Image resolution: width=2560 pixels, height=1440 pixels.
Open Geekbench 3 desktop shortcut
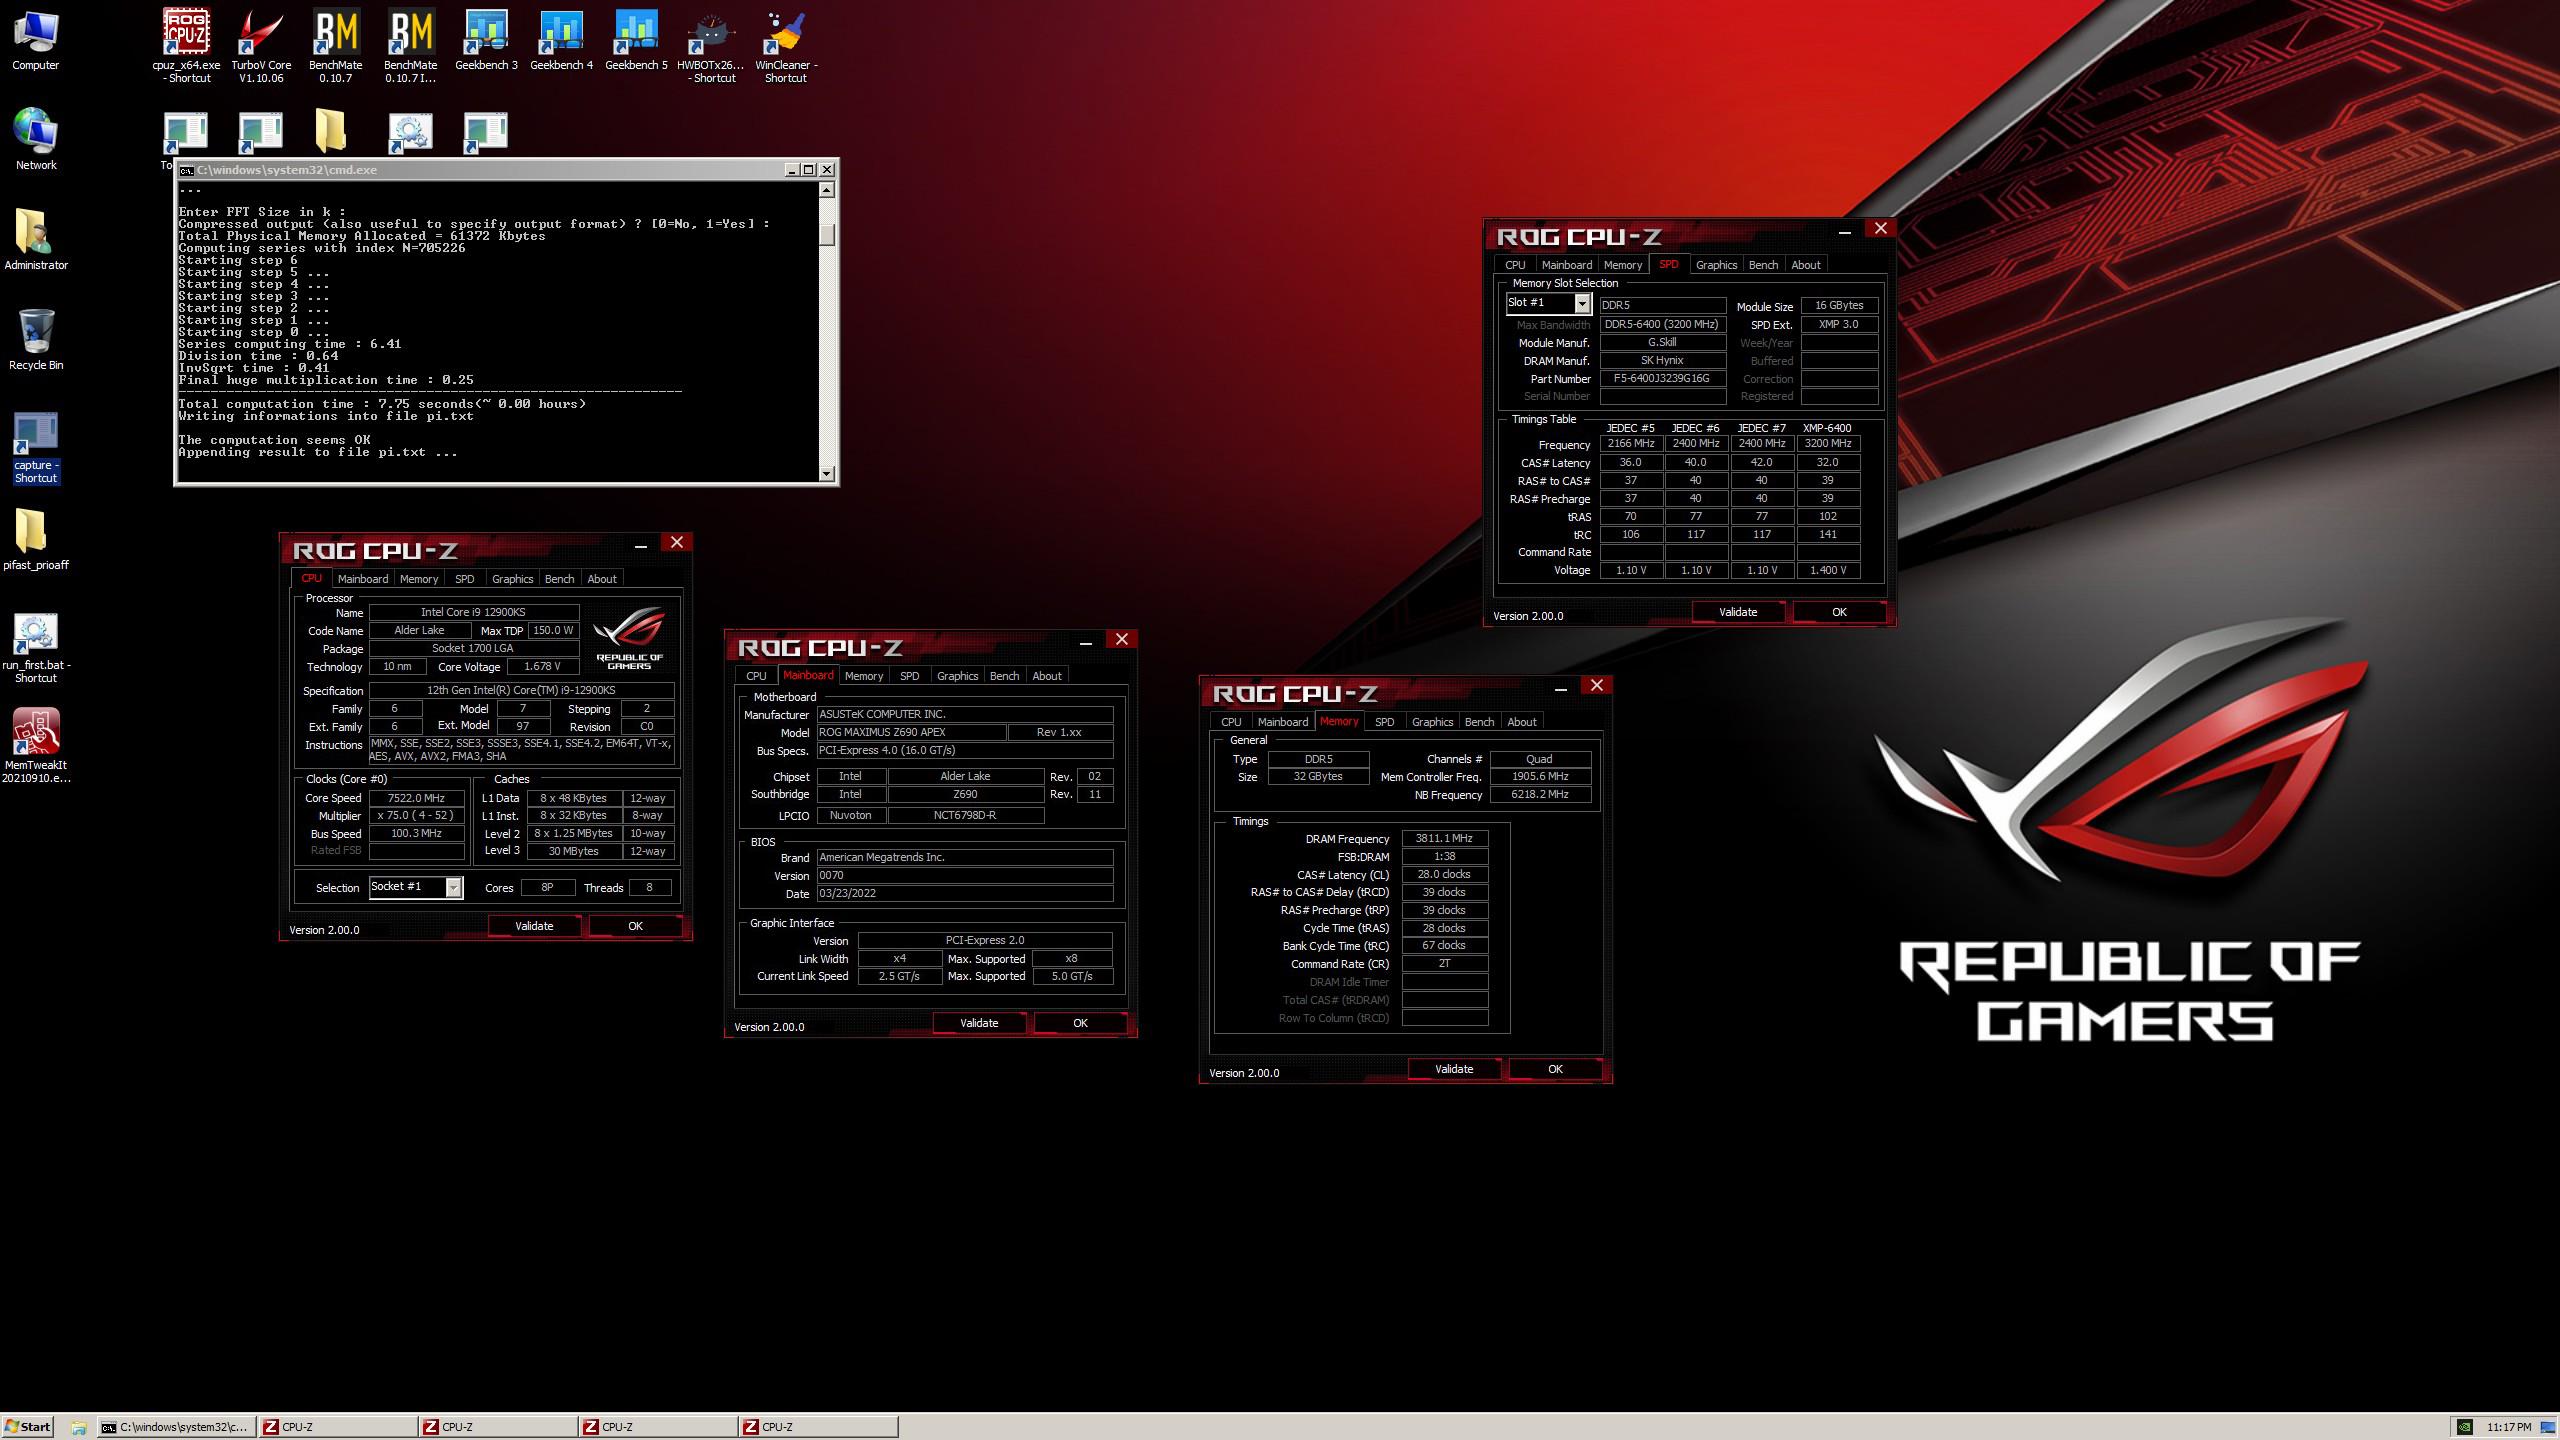point(486,40)
